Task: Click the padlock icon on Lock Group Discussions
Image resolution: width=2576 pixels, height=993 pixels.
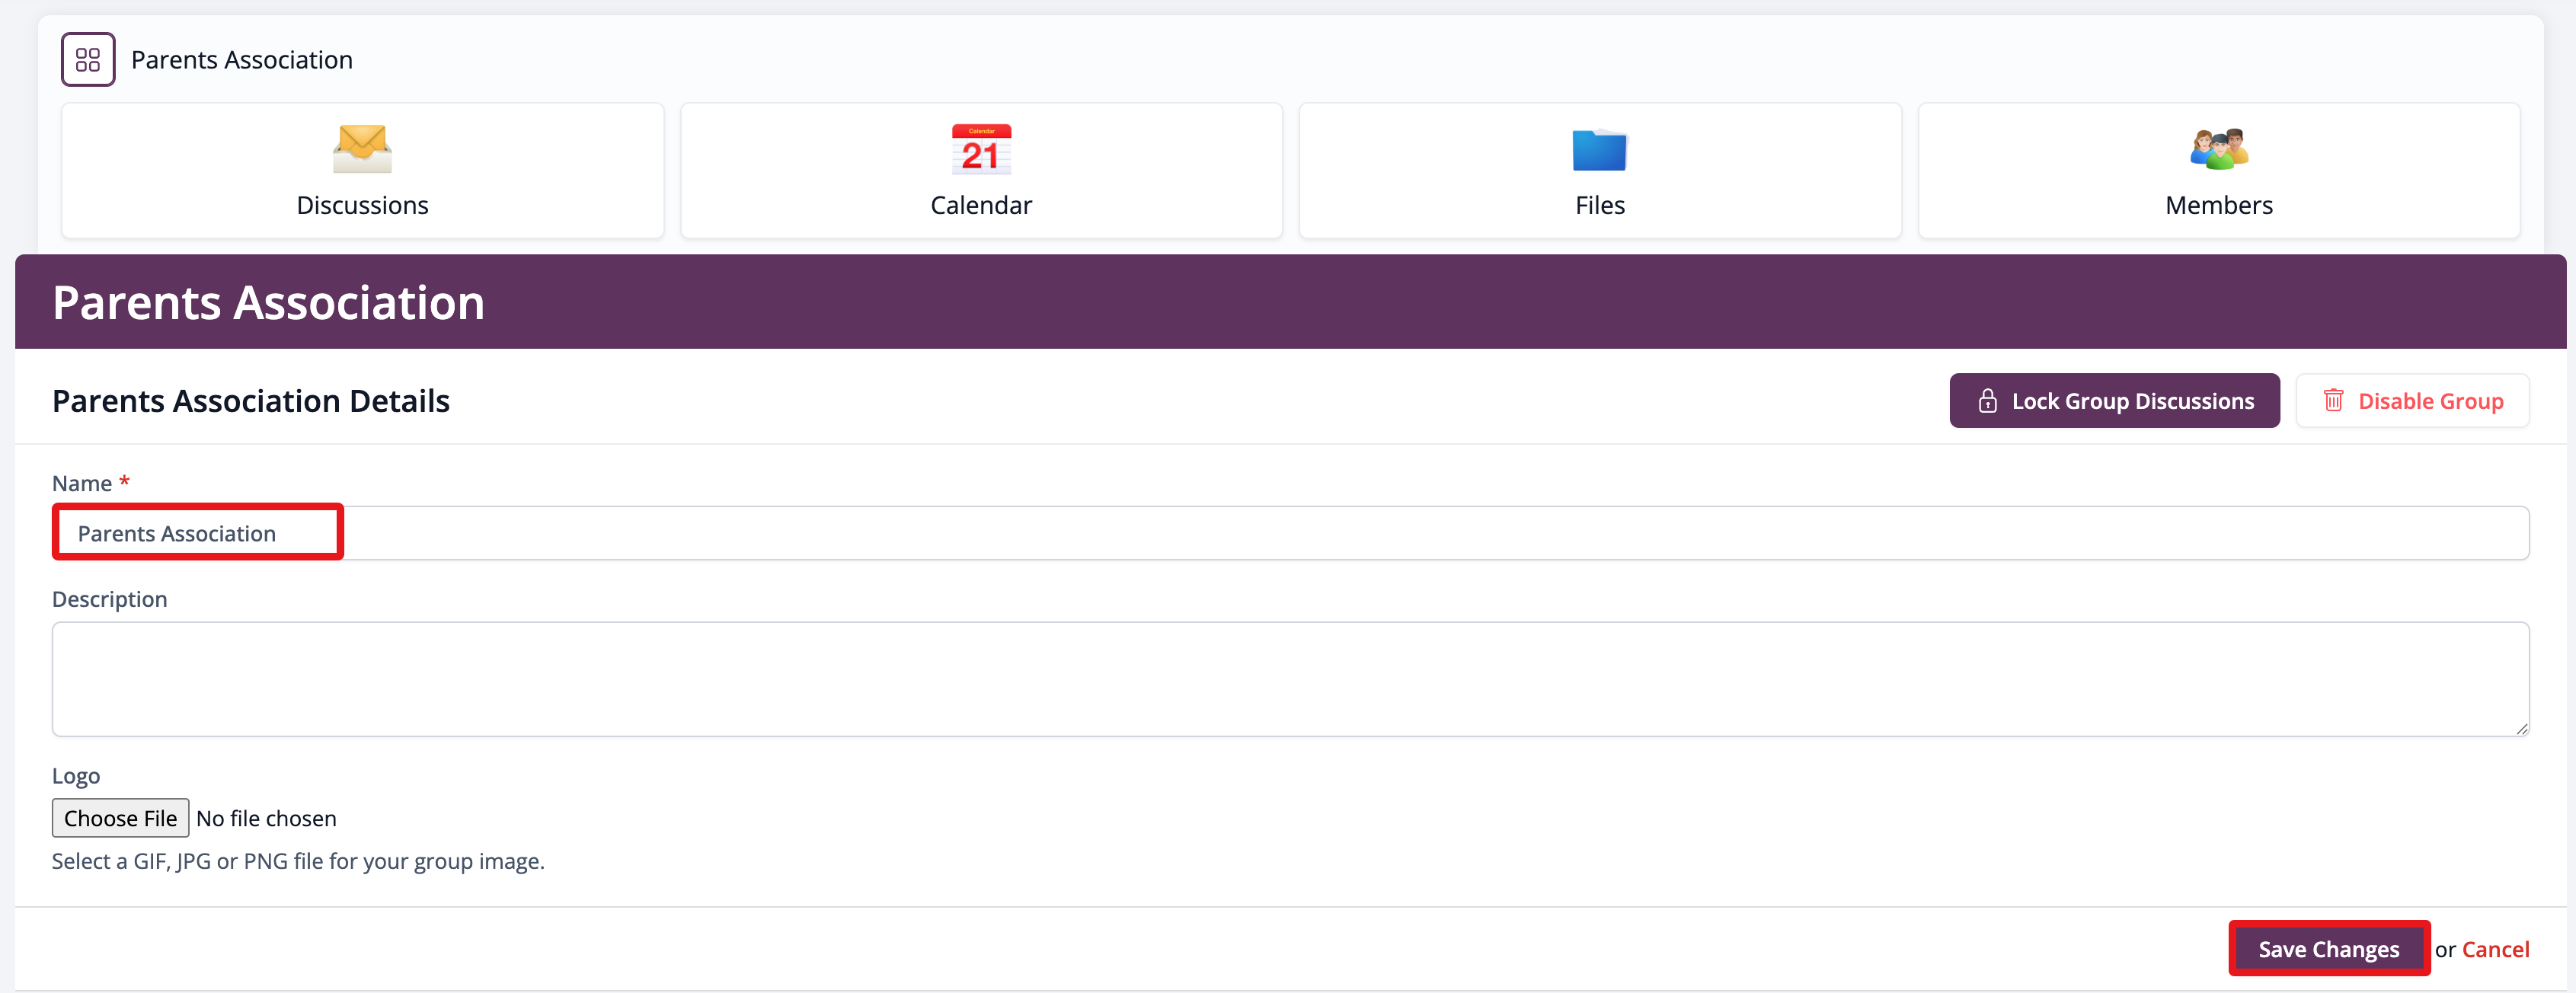Action: (1987, 401)
